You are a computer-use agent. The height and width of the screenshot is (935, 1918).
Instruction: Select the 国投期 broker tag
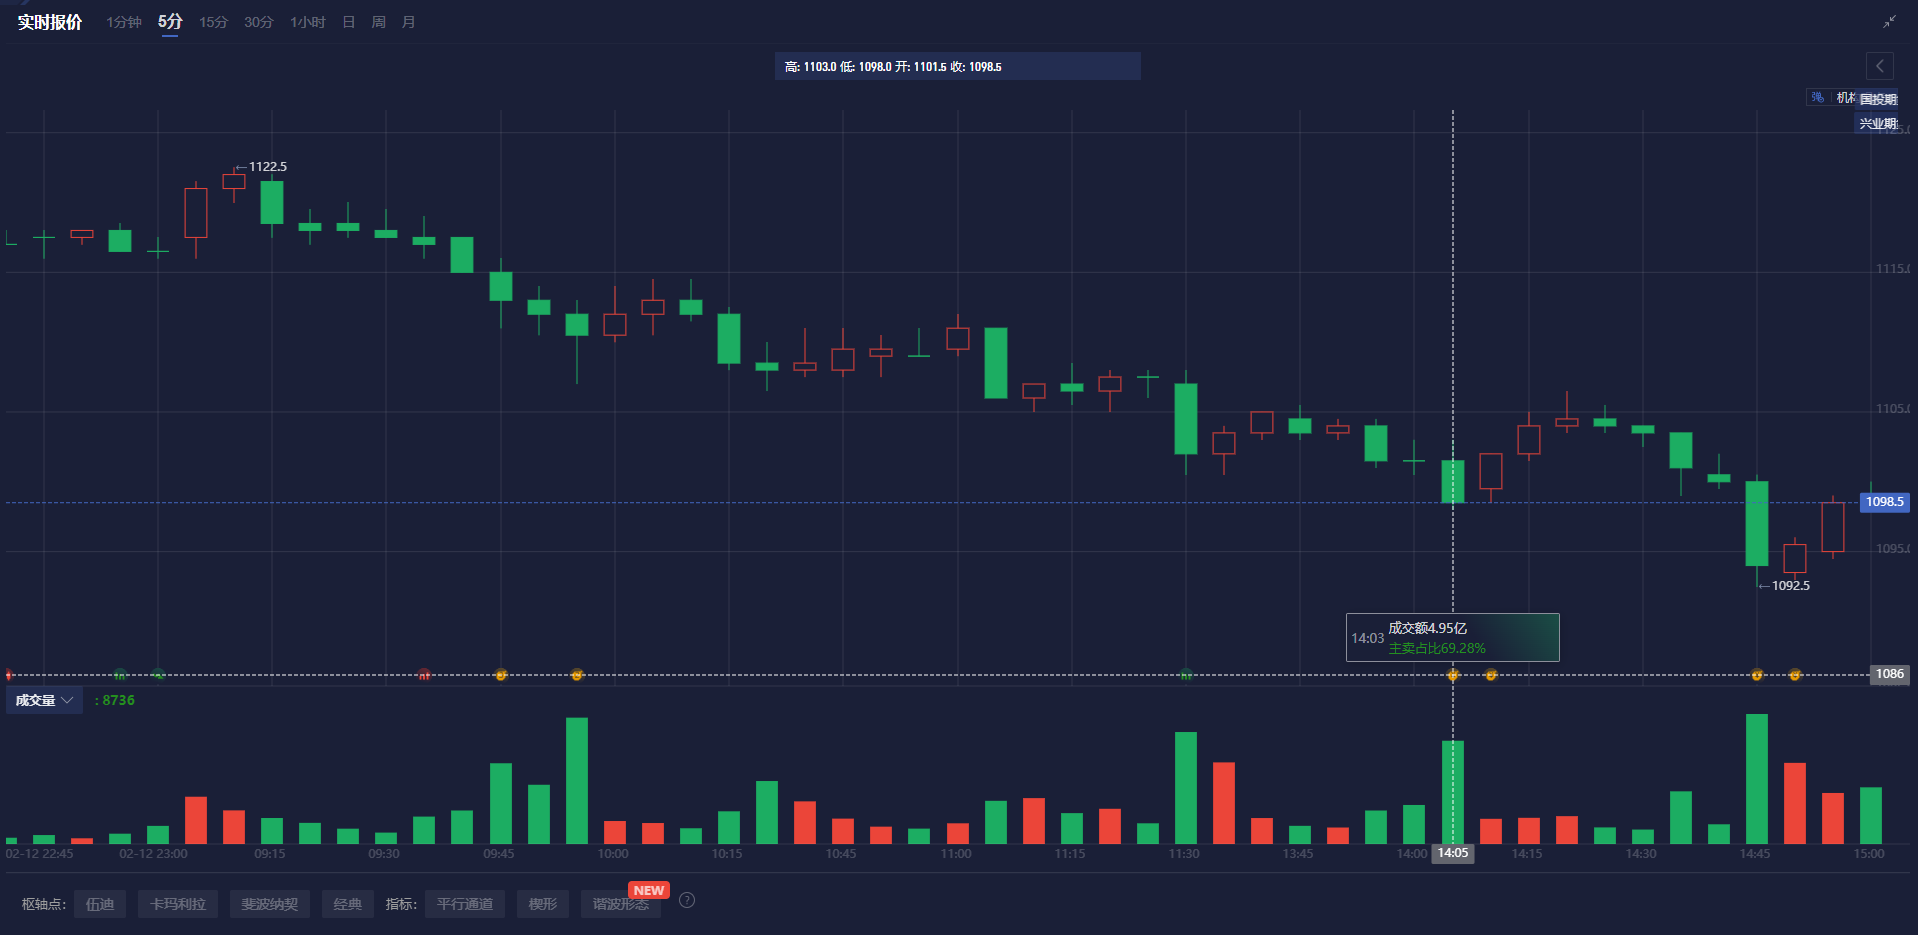[x=1878, y=99]
